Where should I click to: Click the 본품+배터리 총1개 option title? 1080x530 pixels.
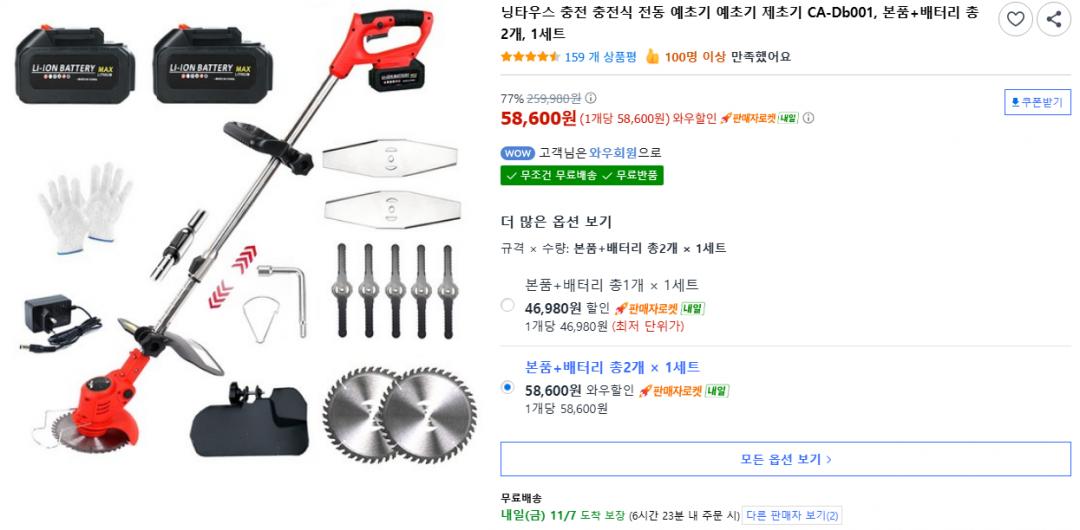click(612, 285)
